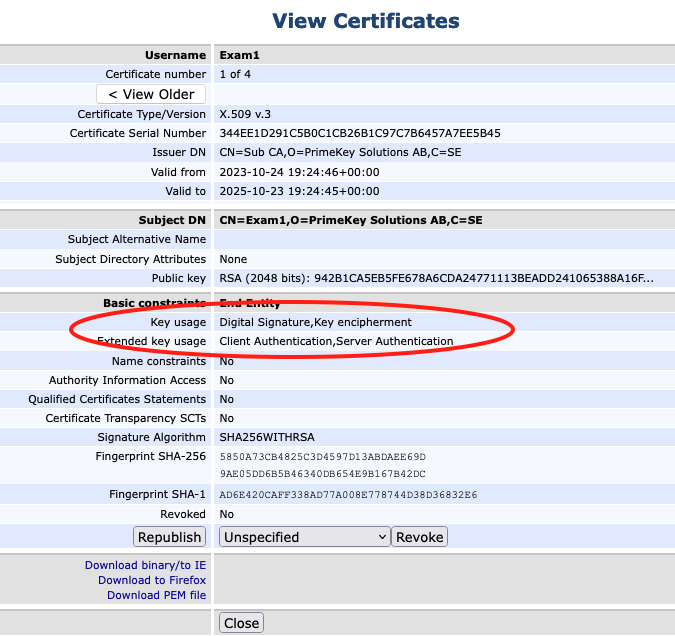Select the Valid to date value
Image resolution: width=675 pixels, height=636 pixels.
point(299,191)
